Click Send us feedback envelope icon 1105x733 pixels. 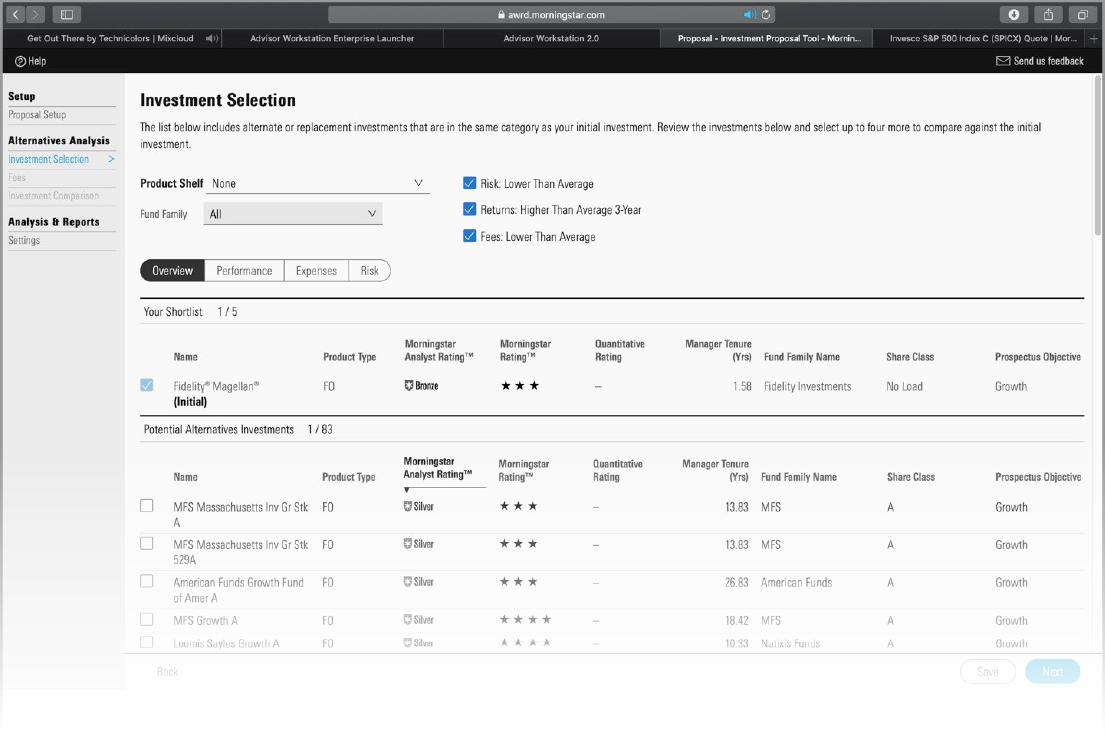pos(1003,61)
